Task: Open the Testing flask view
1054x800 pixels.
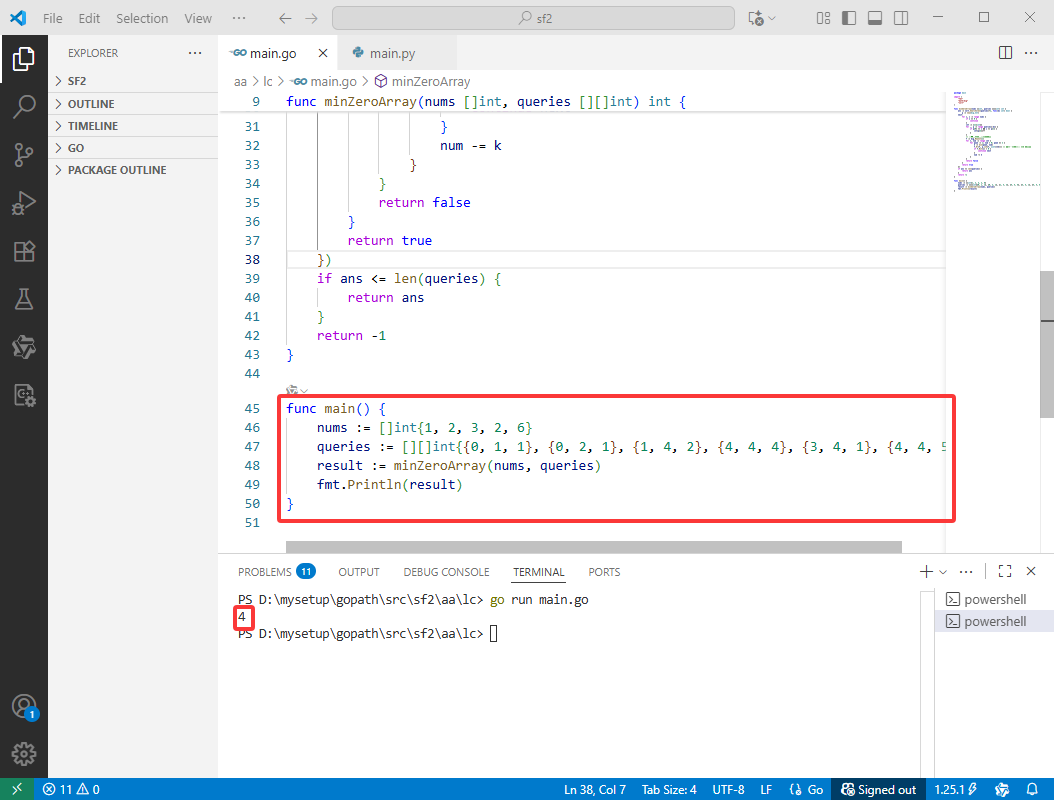Action: pos(24,299)
